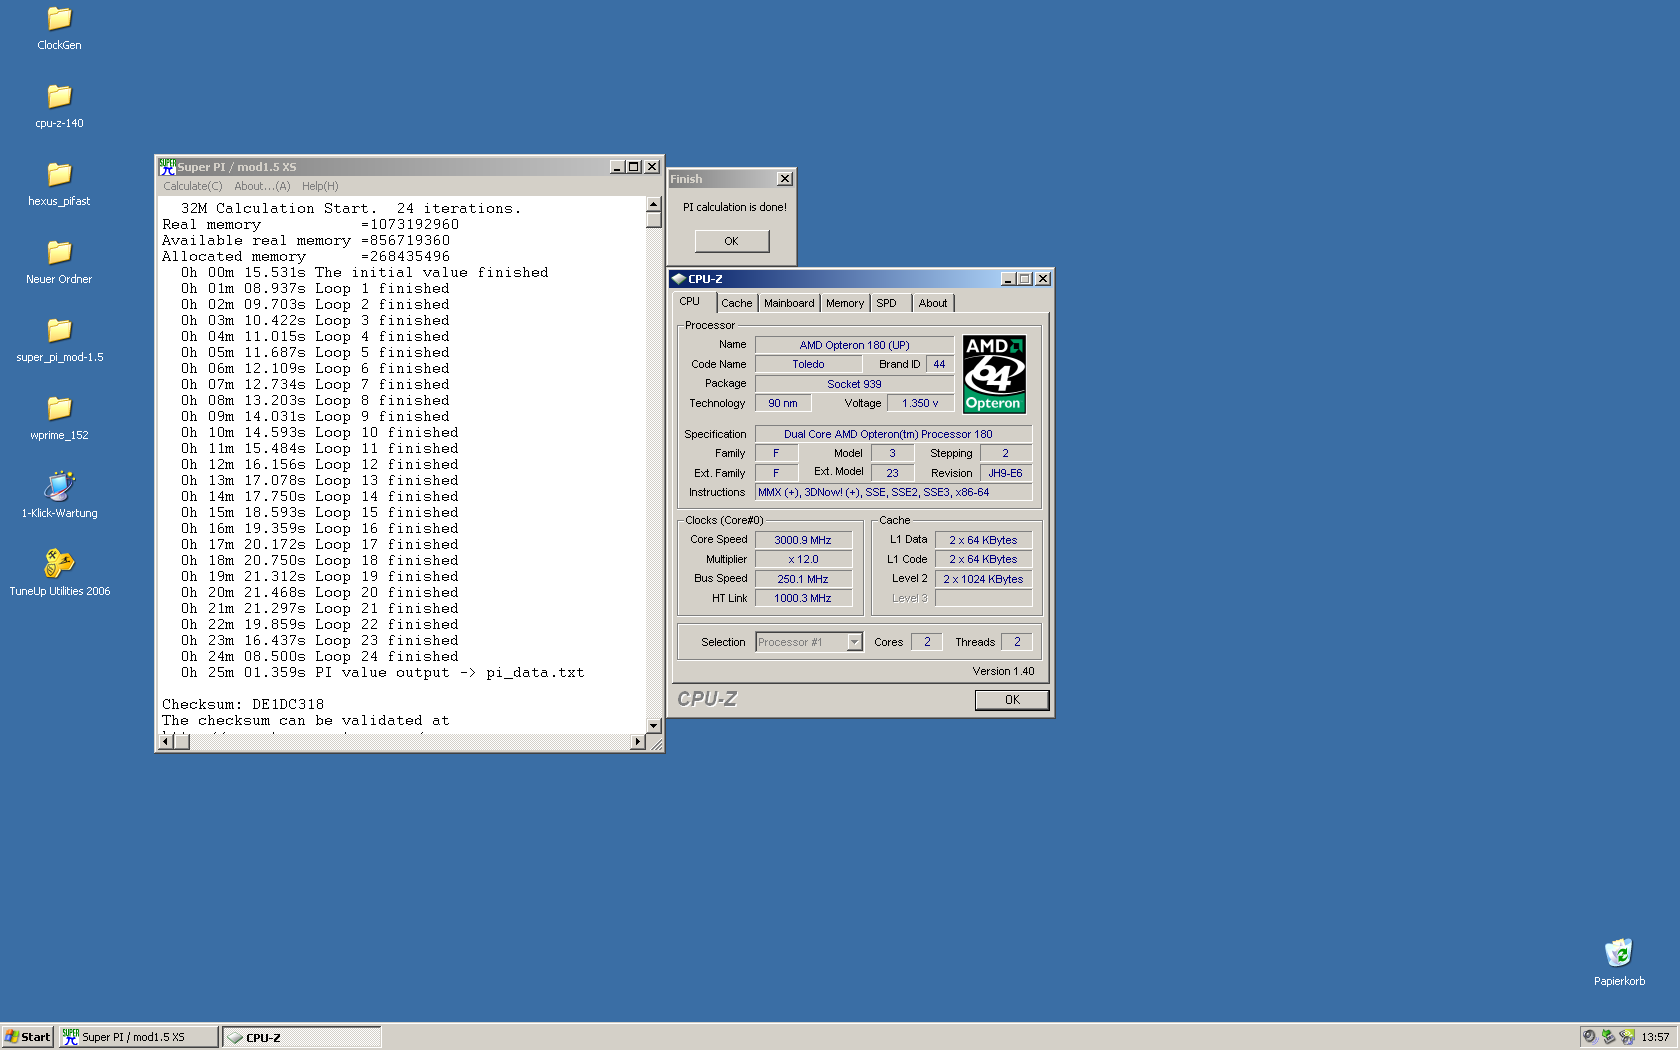Image resolution: width=1680 pixels, height=1050 pixels.
Task: Click the Name field AMD Opteron 180 (UP)
Action: tap(854, 345)
